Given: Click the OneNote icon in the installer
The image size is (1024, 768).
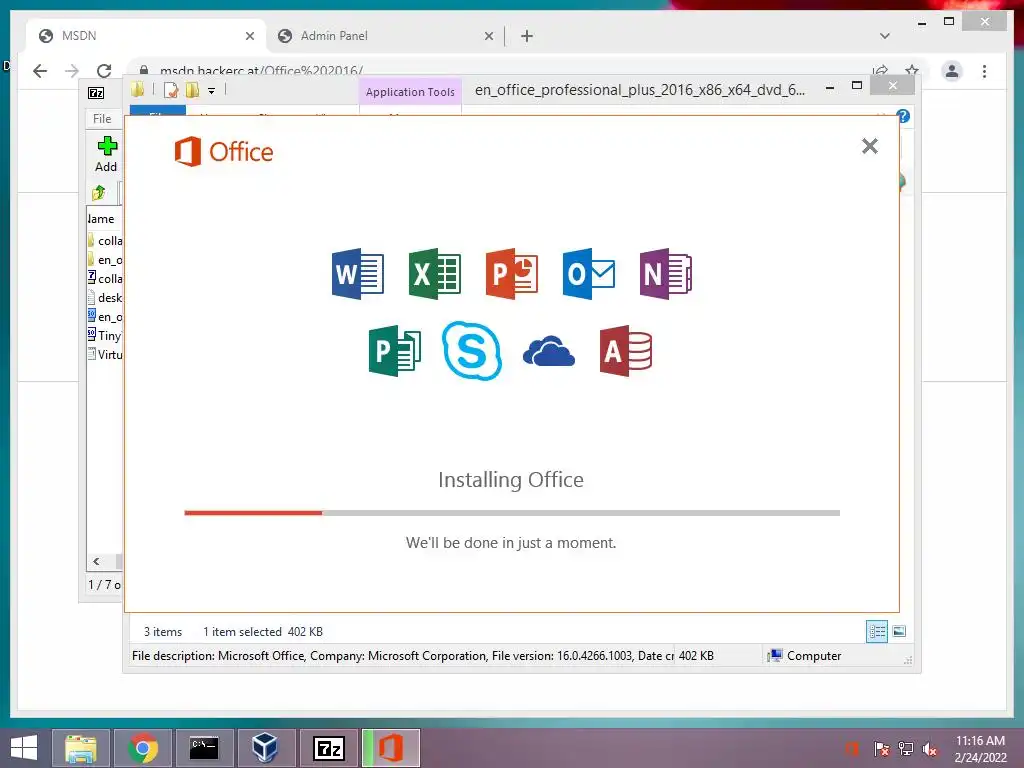Looking at the screenshot, I should click(x=665, y=274).
